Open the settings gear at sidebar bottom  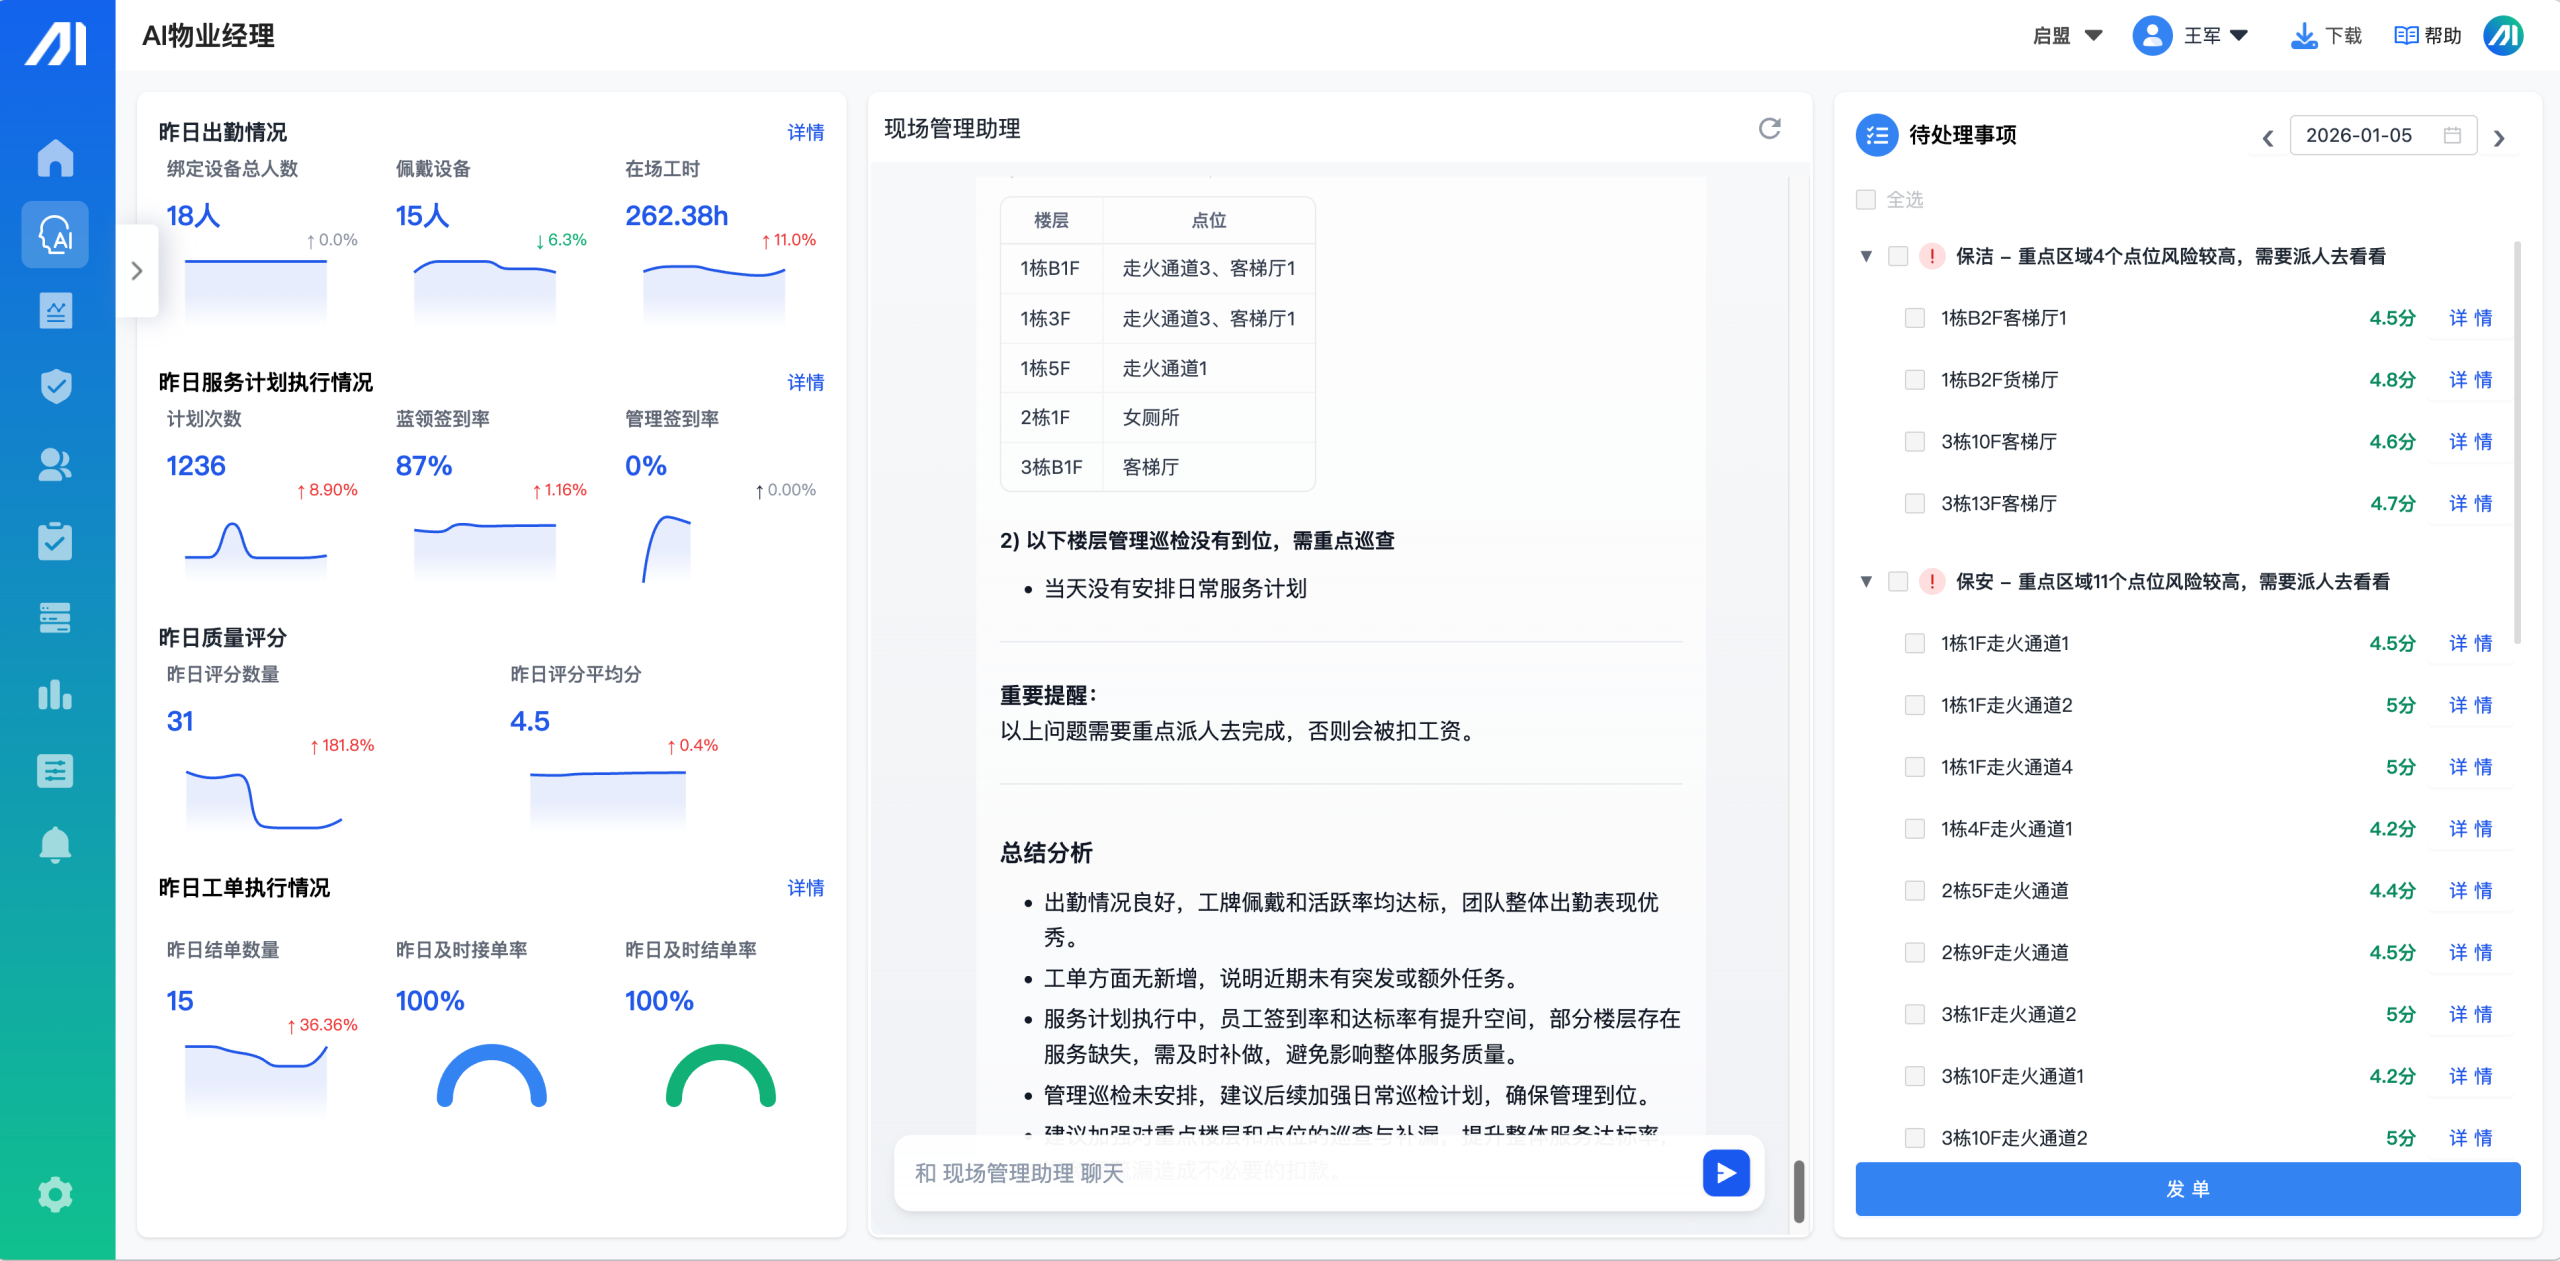click(x=56, y=1194)
